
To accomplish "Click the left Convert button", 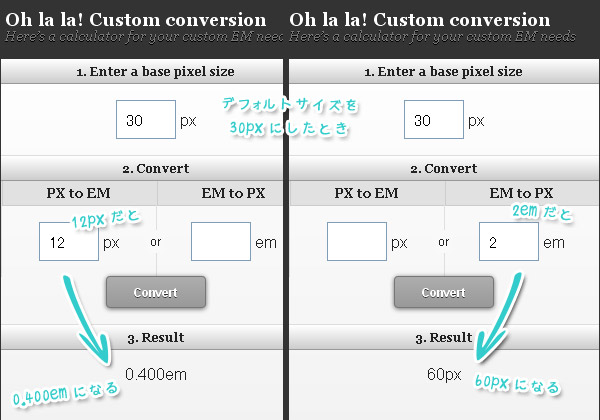I will click(x=156, y=292).
